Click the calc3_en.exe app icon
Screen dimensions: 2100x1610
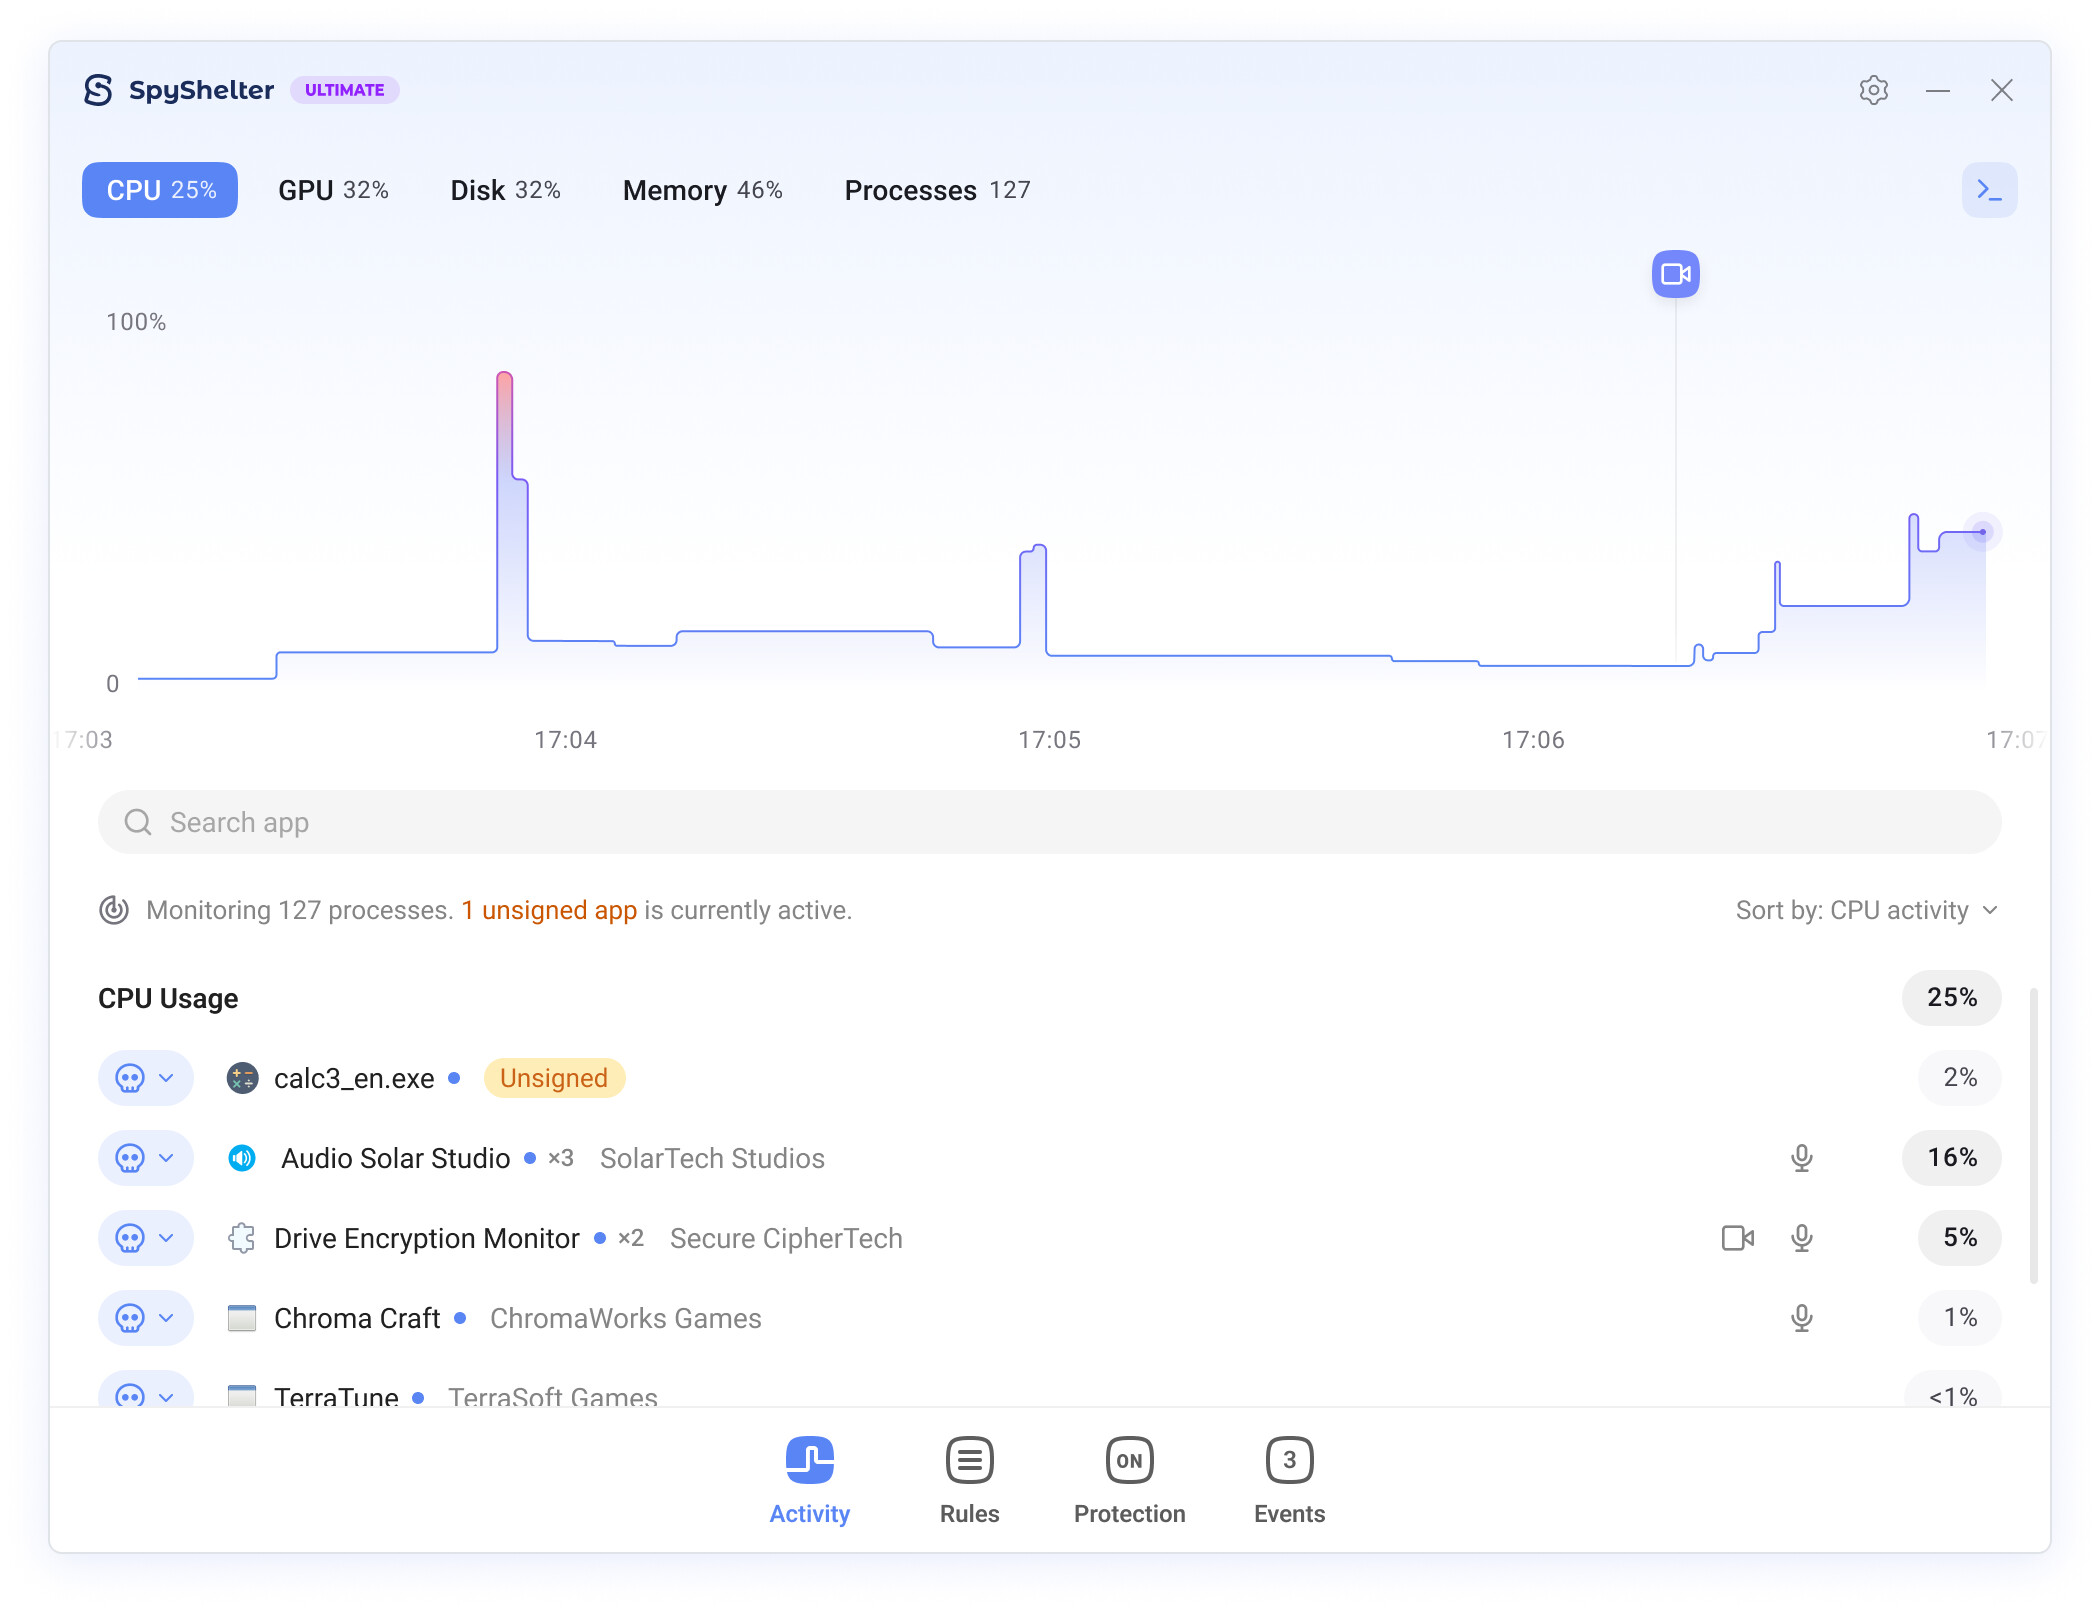pos(242,1078)
